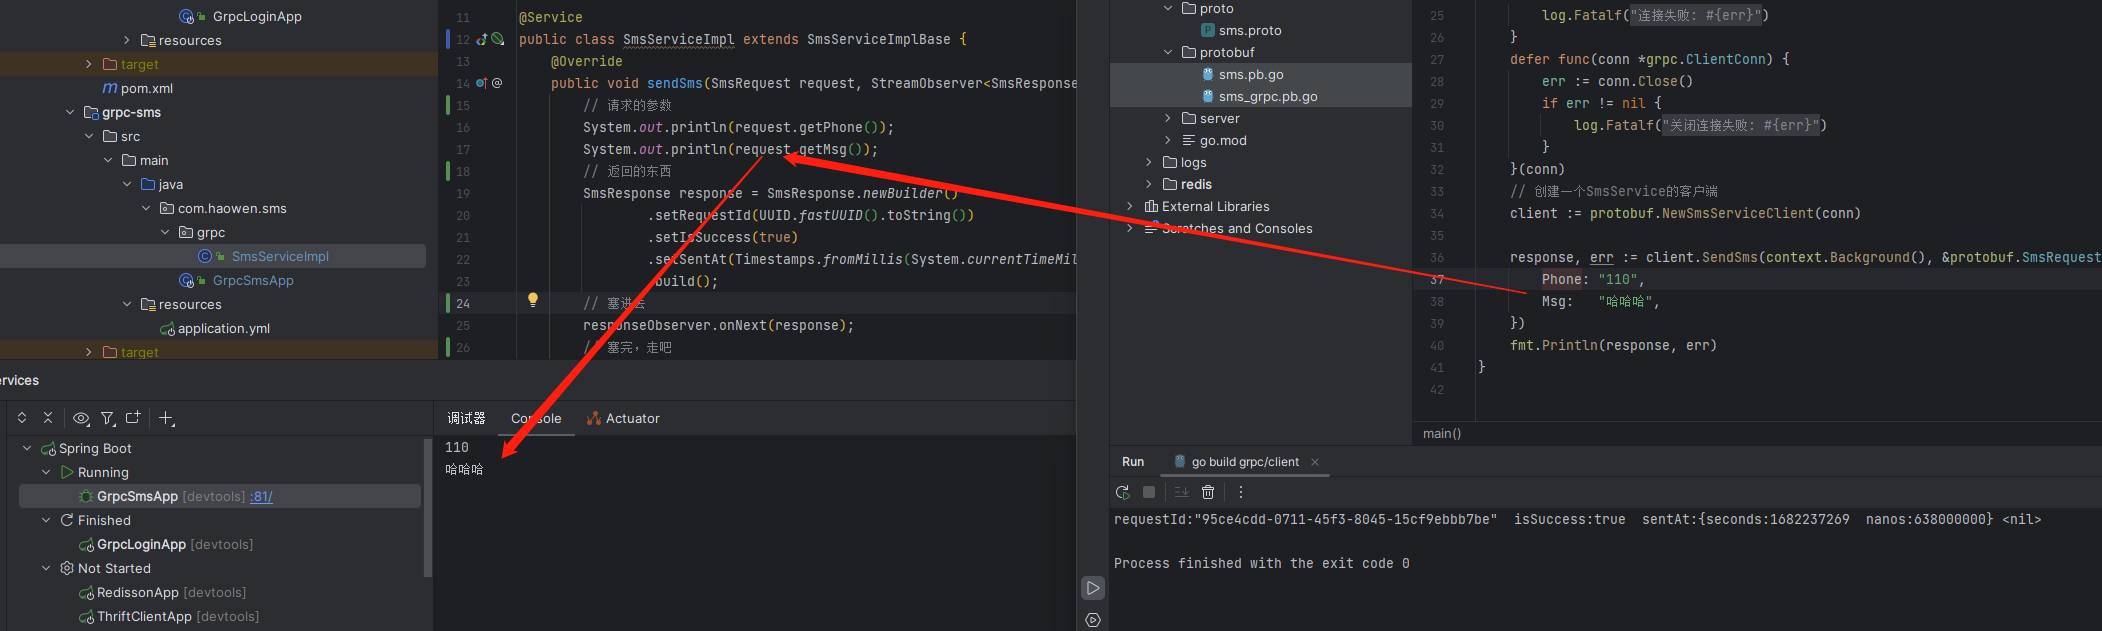Open the Actuator tab
This screenshot has height=631, width=2102.
click(x=623, y=419)
